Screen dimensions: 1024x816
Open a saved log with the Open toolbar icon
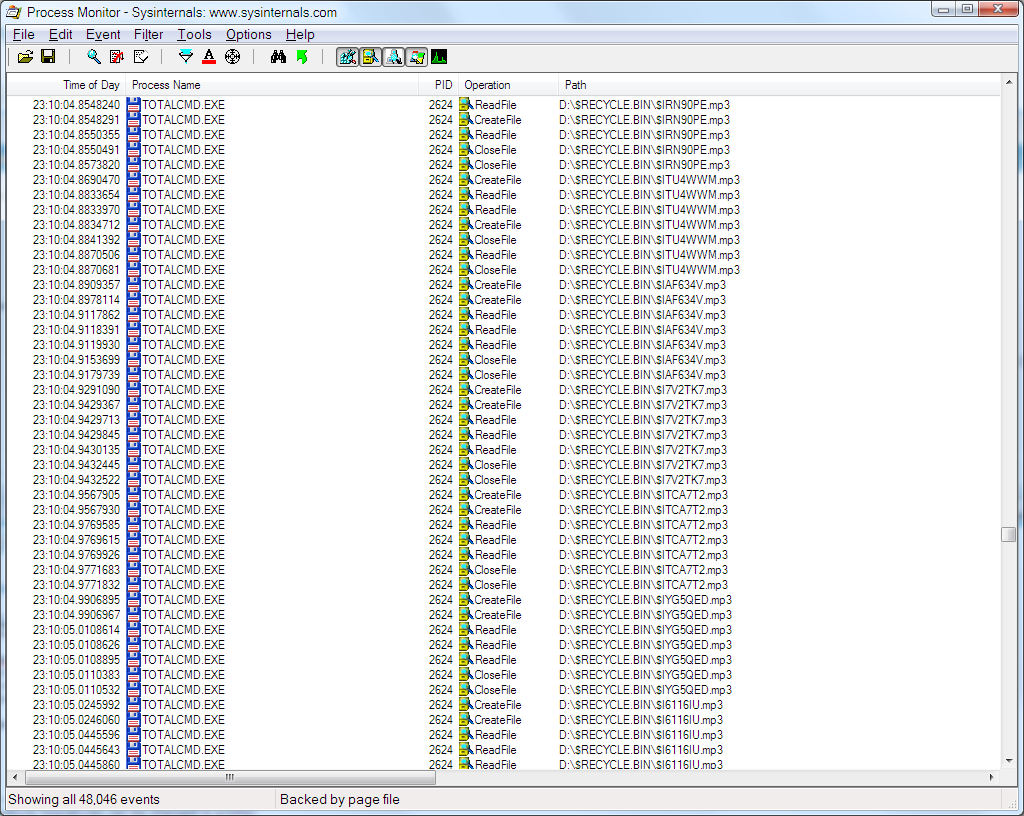[x=25, y=57]
